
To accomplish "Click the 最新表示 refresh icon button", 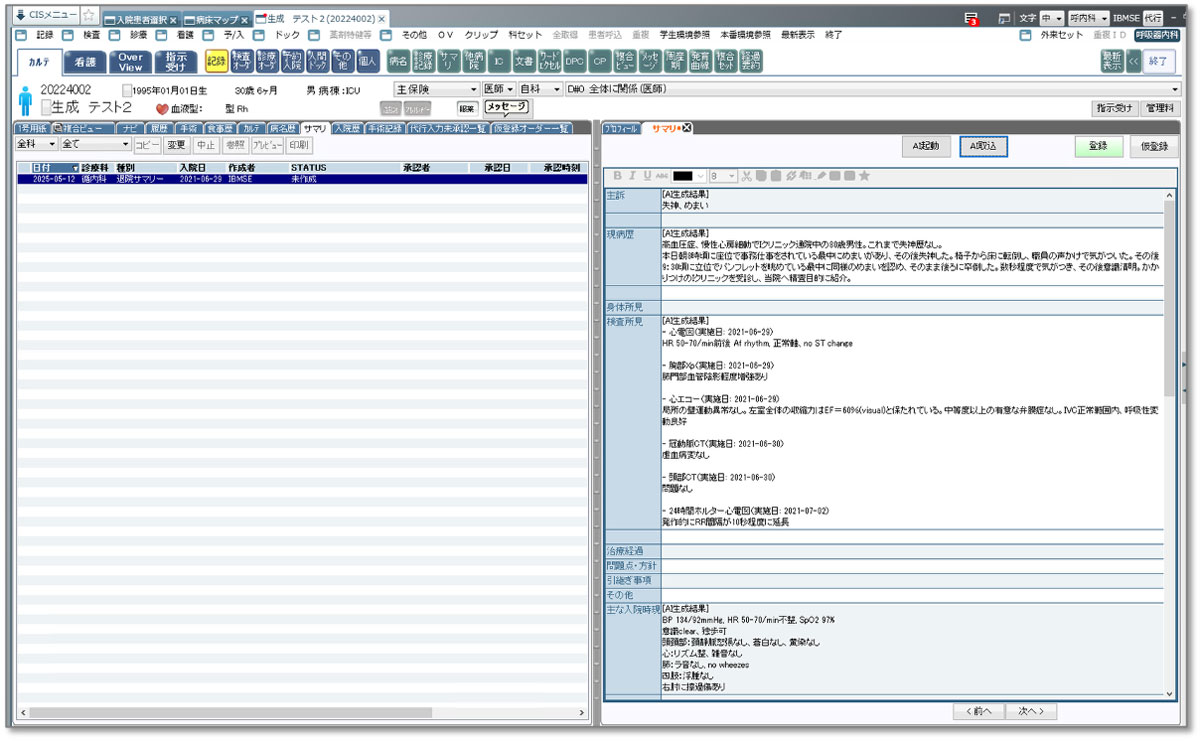I will click(x=1111, y=61).
